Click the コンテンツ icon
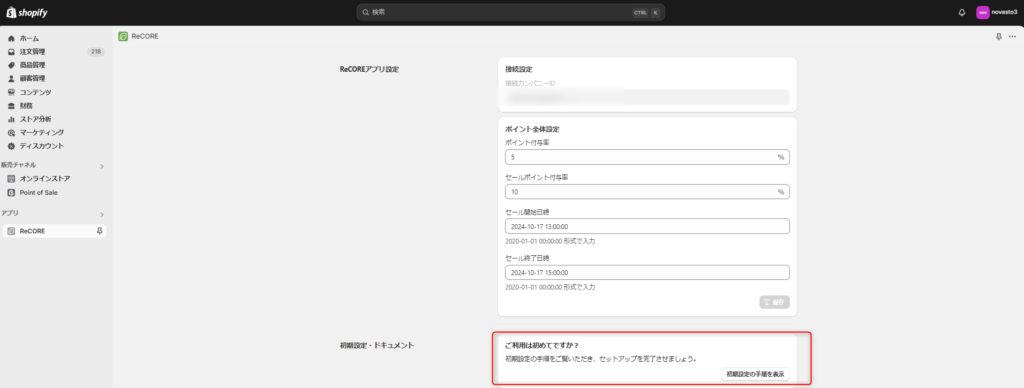This screenshot has width=1024, height=388. pos(11,92)
